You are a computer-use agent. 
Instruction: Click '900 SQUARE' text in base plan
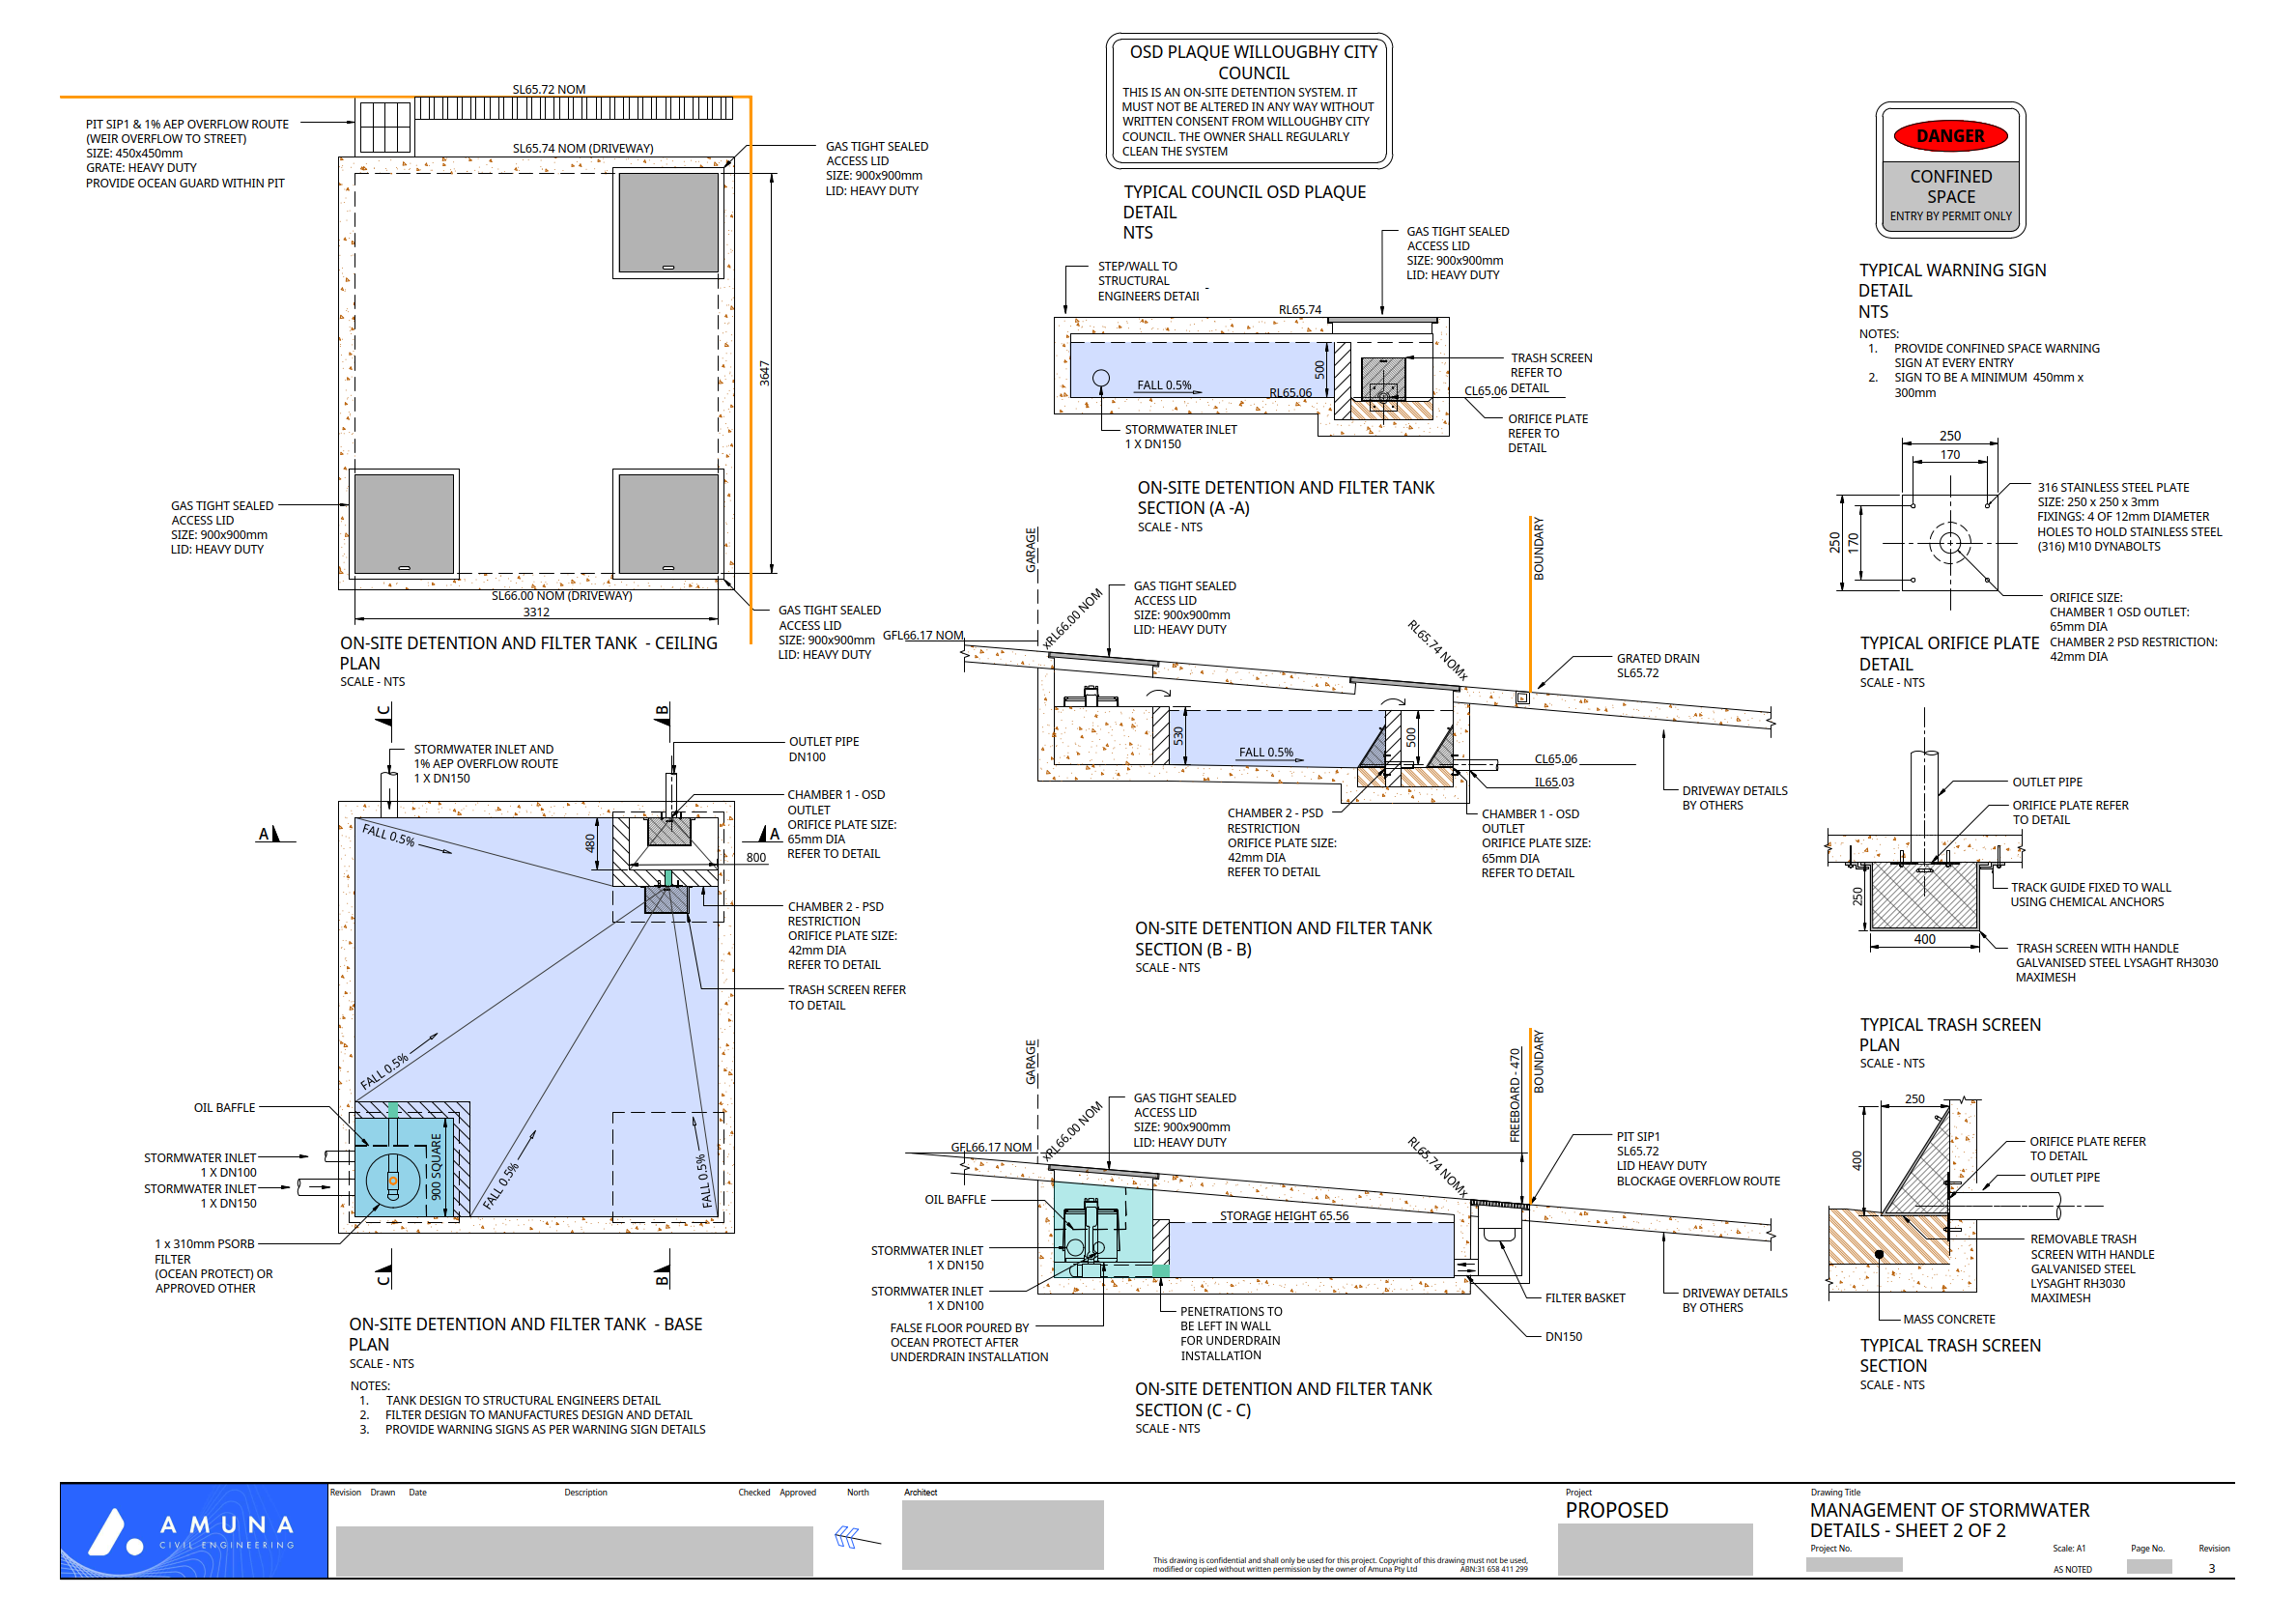[436, 1166]
